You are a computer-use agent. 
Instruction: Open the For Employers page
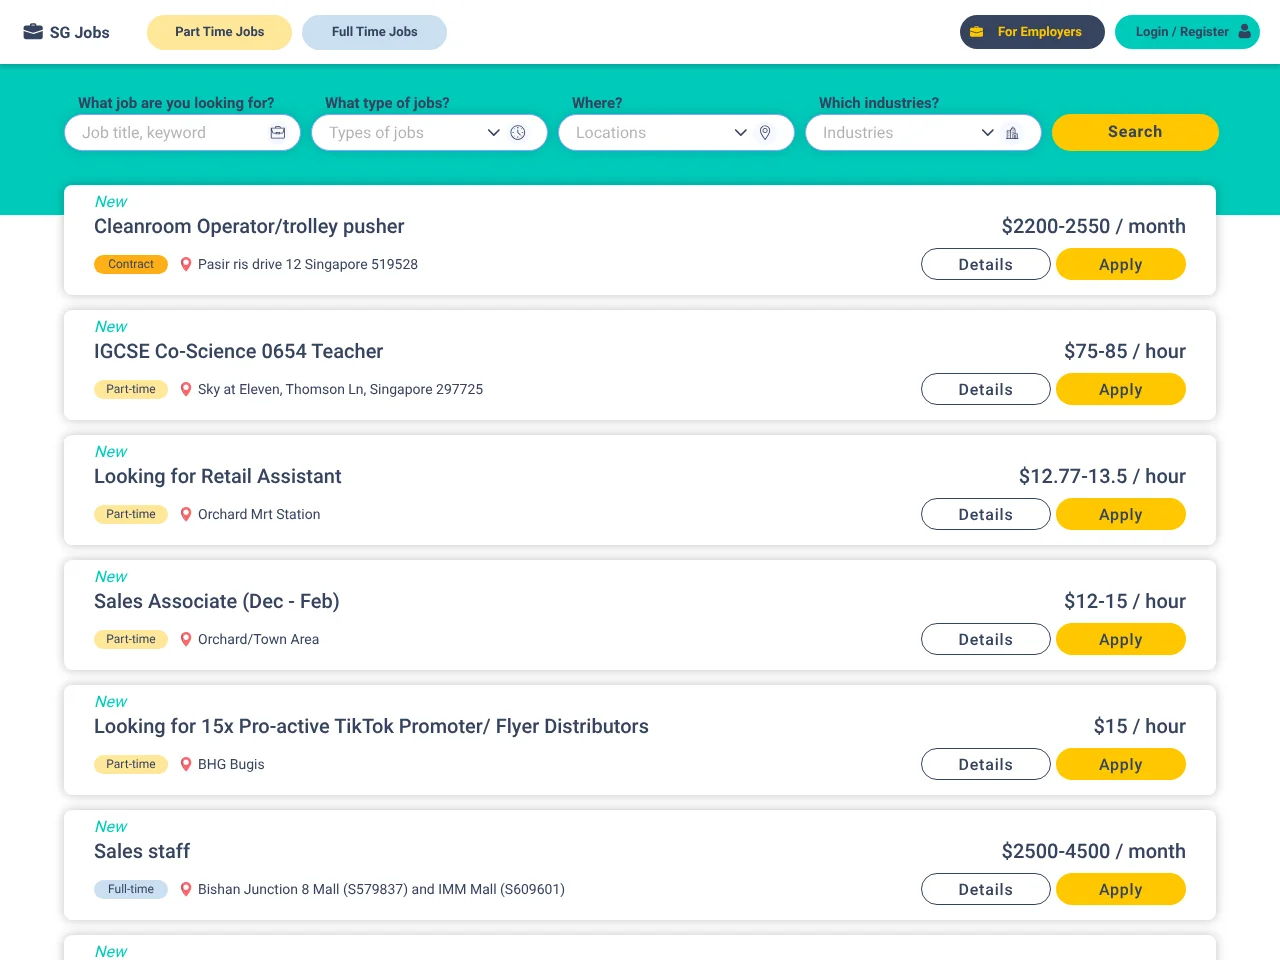[1032, 32]
